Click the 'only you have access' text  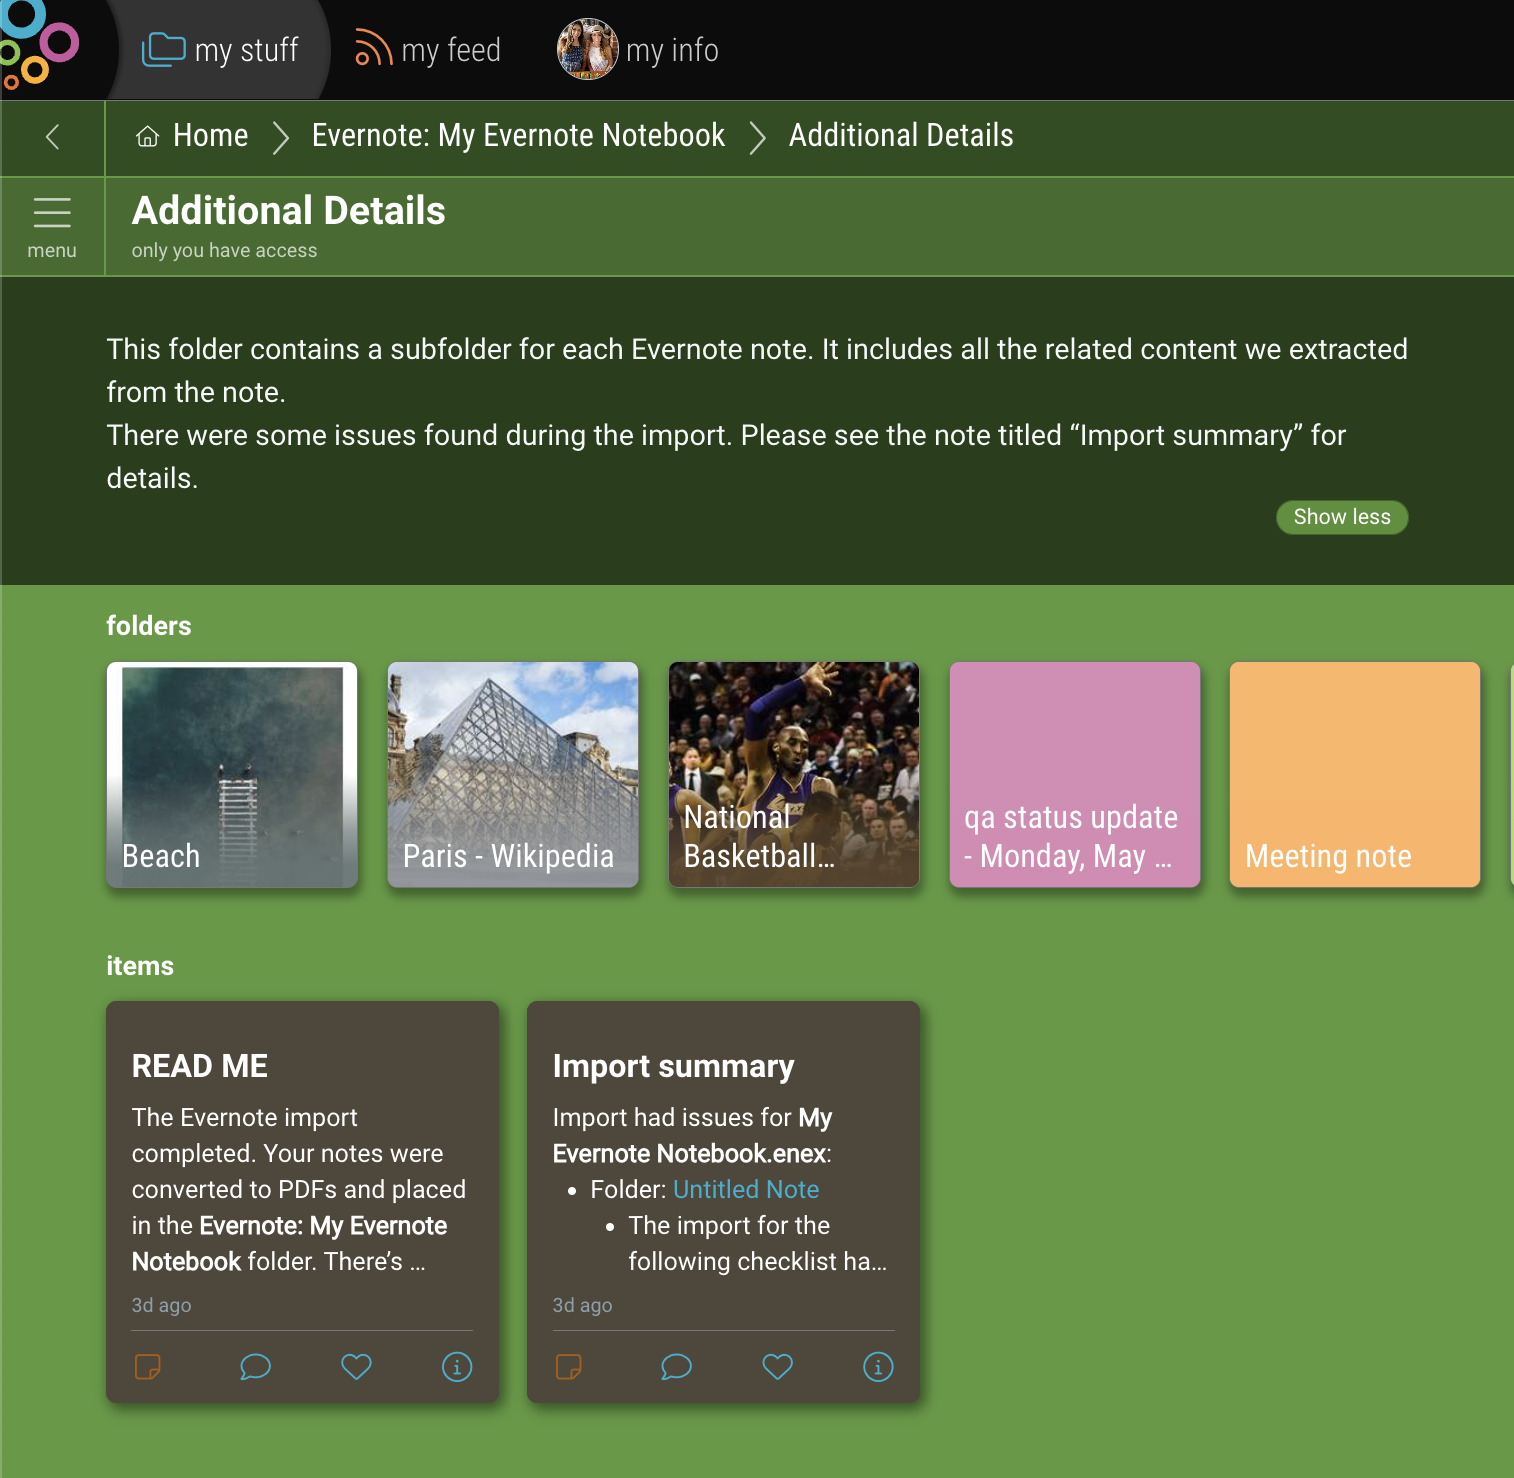pyautogui.click(x=224, y=250)
